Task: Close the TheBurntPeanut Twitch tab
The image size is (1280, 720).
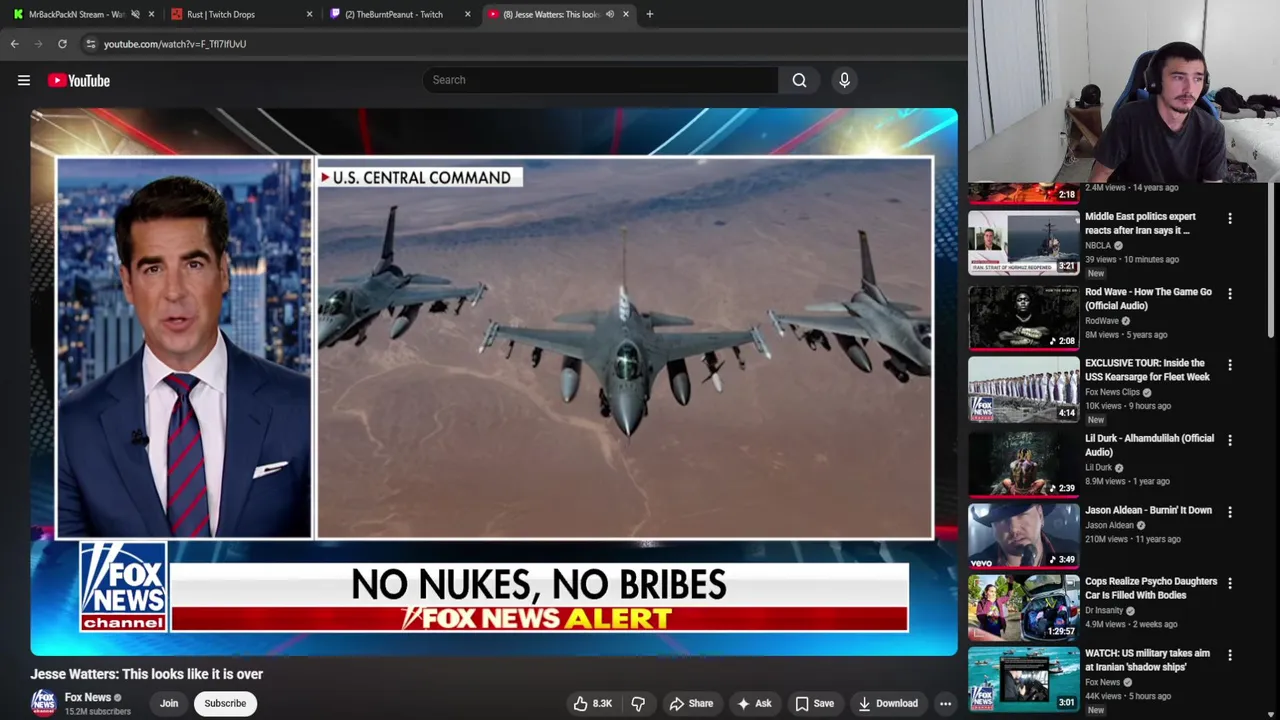Action: pos(467,14)
